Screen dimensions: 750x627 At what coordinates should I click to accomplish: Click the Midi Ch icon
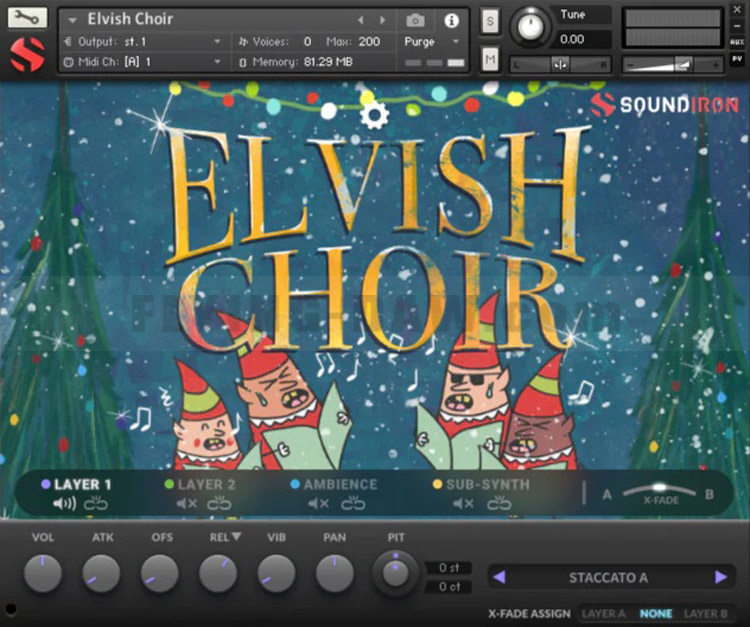pyautogui.click(x=68, y=62)
